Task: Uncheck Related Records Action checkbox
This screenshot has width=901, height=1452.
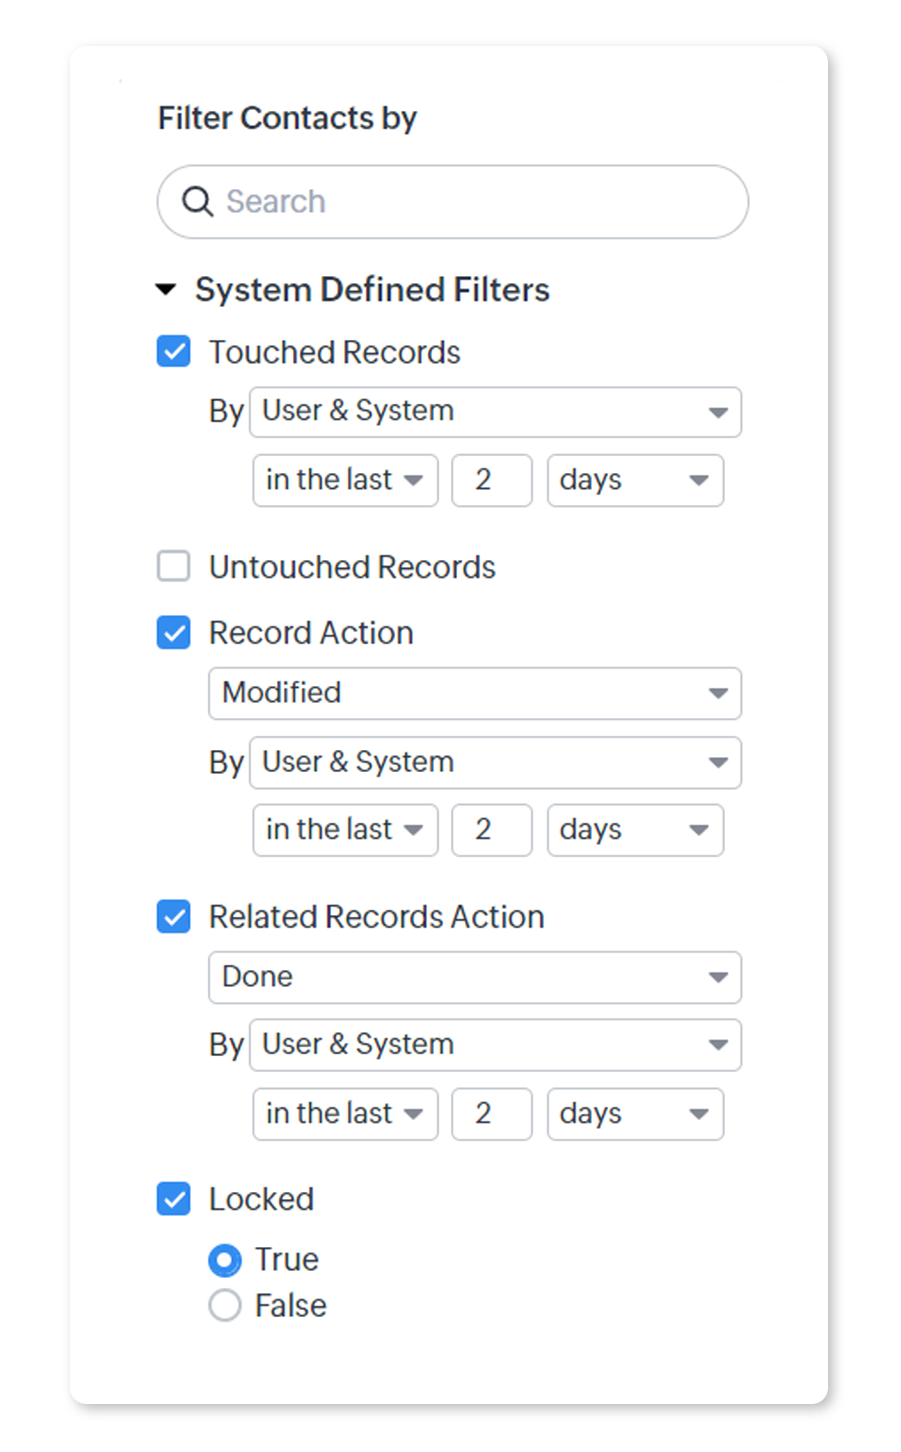Action: [174, 917]
